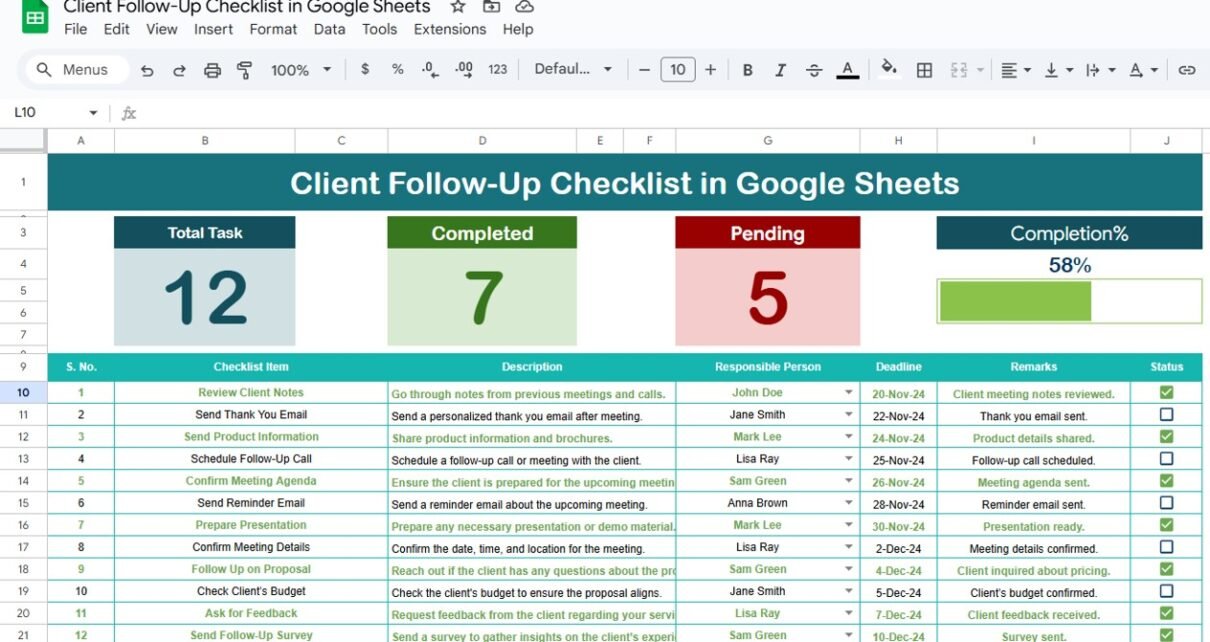
Task: Format cells as currency
Action: point(365,70)
